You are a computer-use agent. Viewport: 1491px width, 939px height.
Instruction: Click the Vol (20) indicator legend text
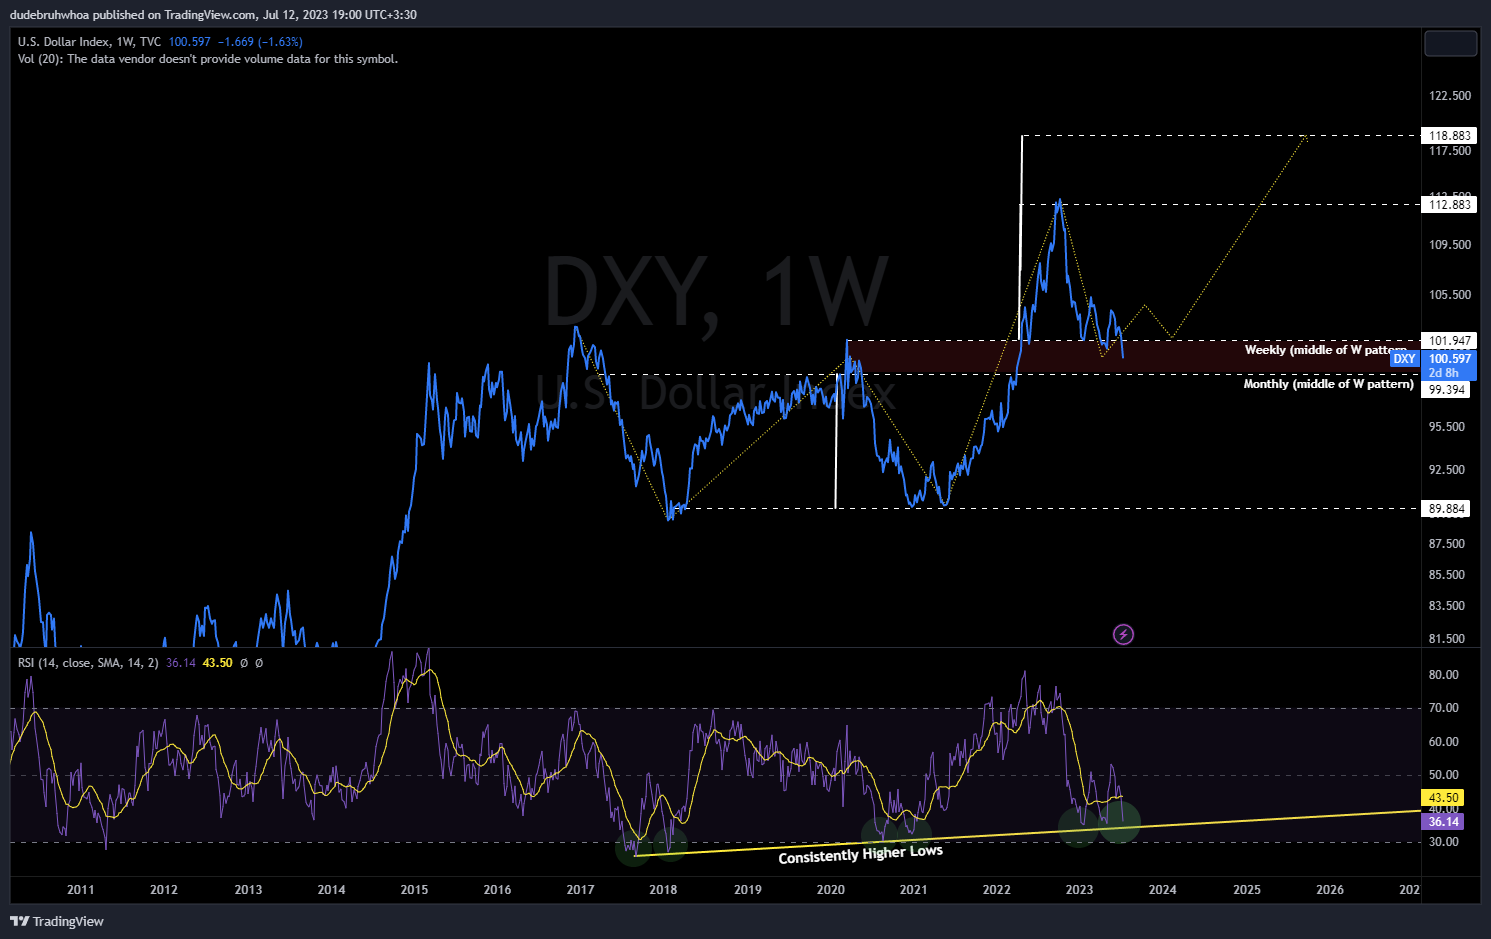click(208, 59)
